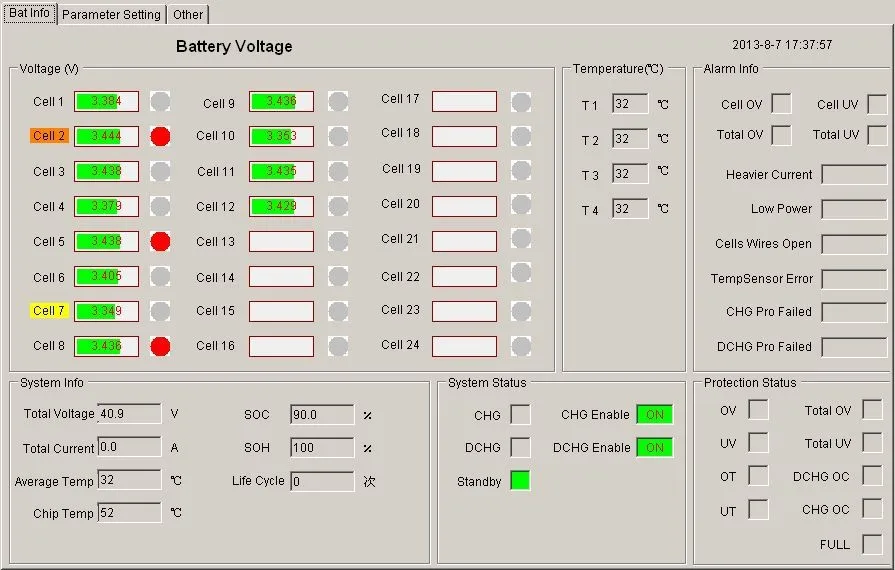Image resolution: width=895 pixels, height=570 pixels.
Task: Toggle the CHG Enable ON button
Action: pos(655,414)
